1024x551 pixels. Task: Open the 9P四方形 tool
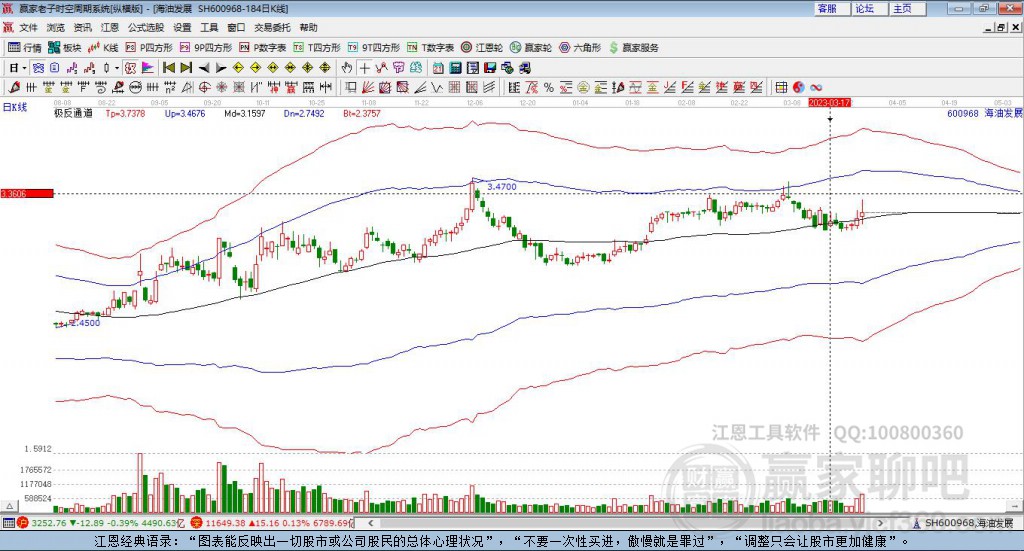tap(206, 48)
